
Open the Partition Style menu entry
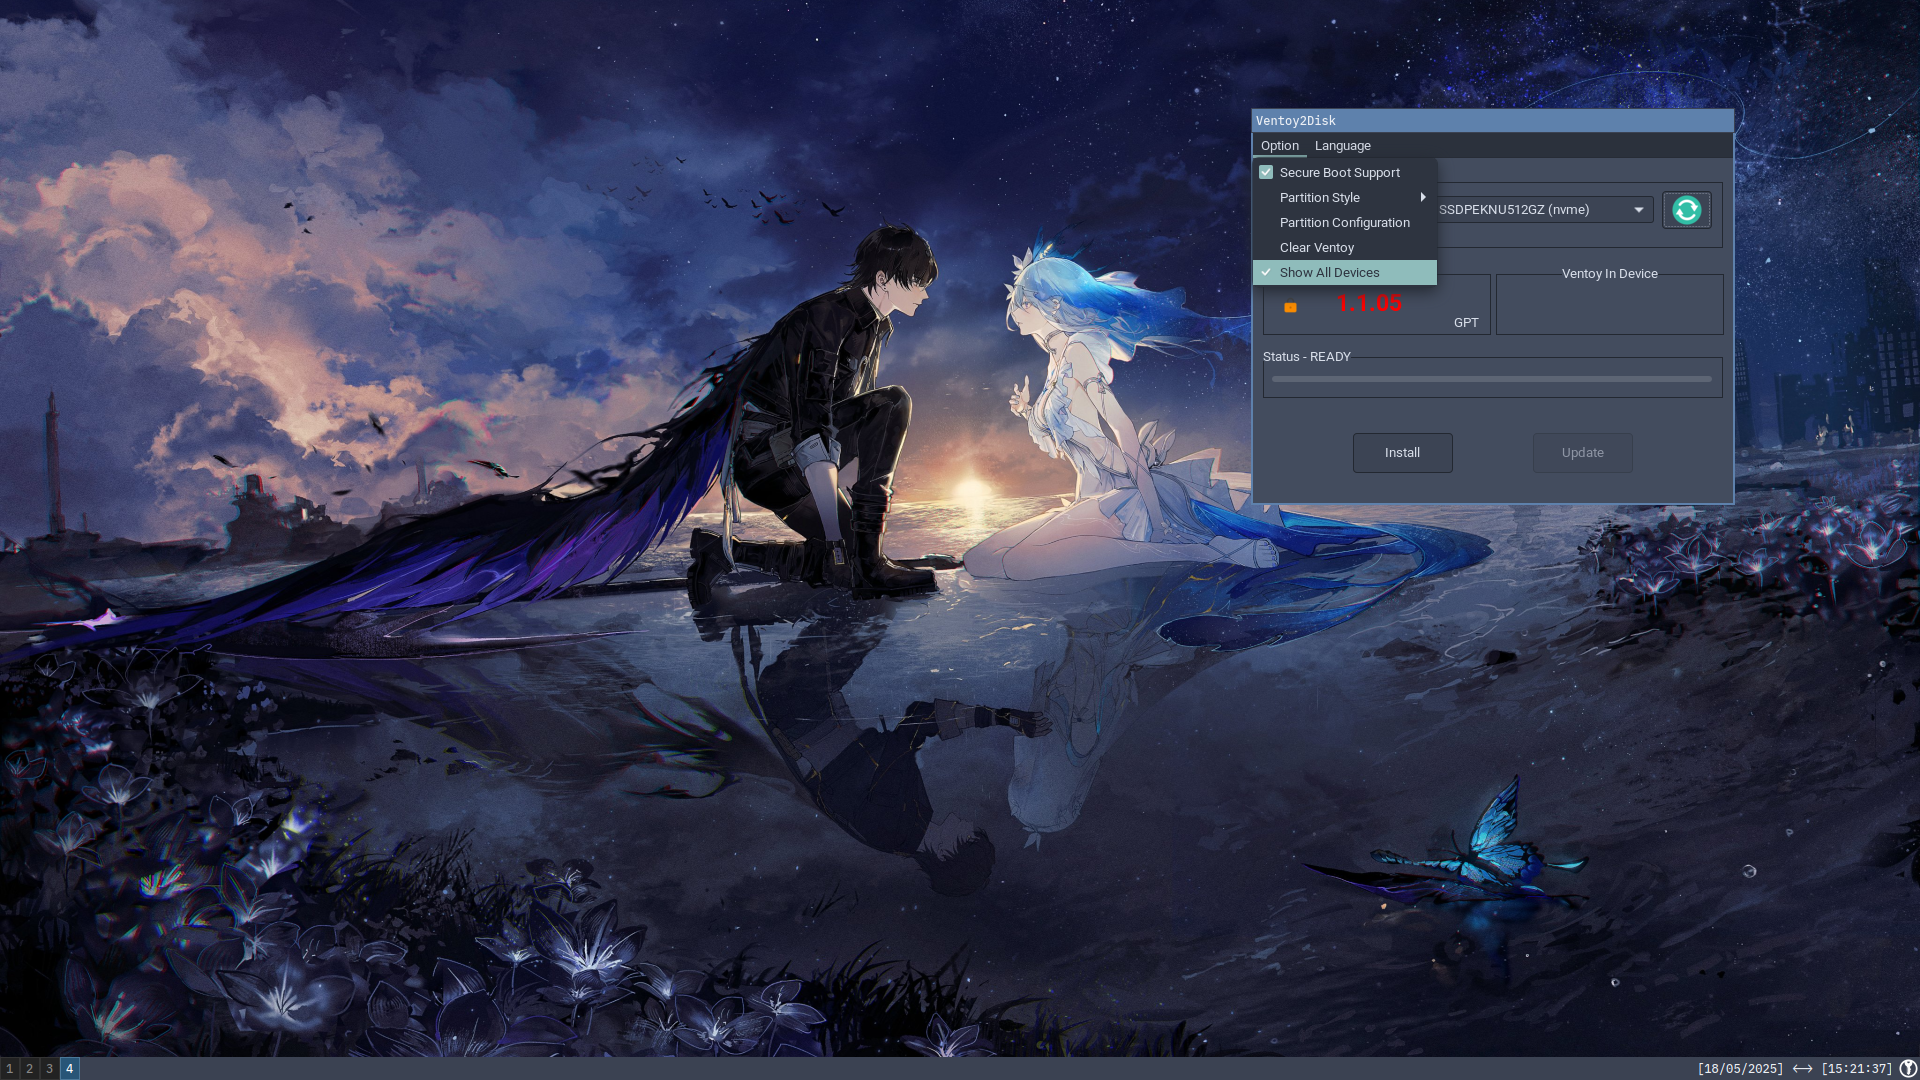[1319, 197]
